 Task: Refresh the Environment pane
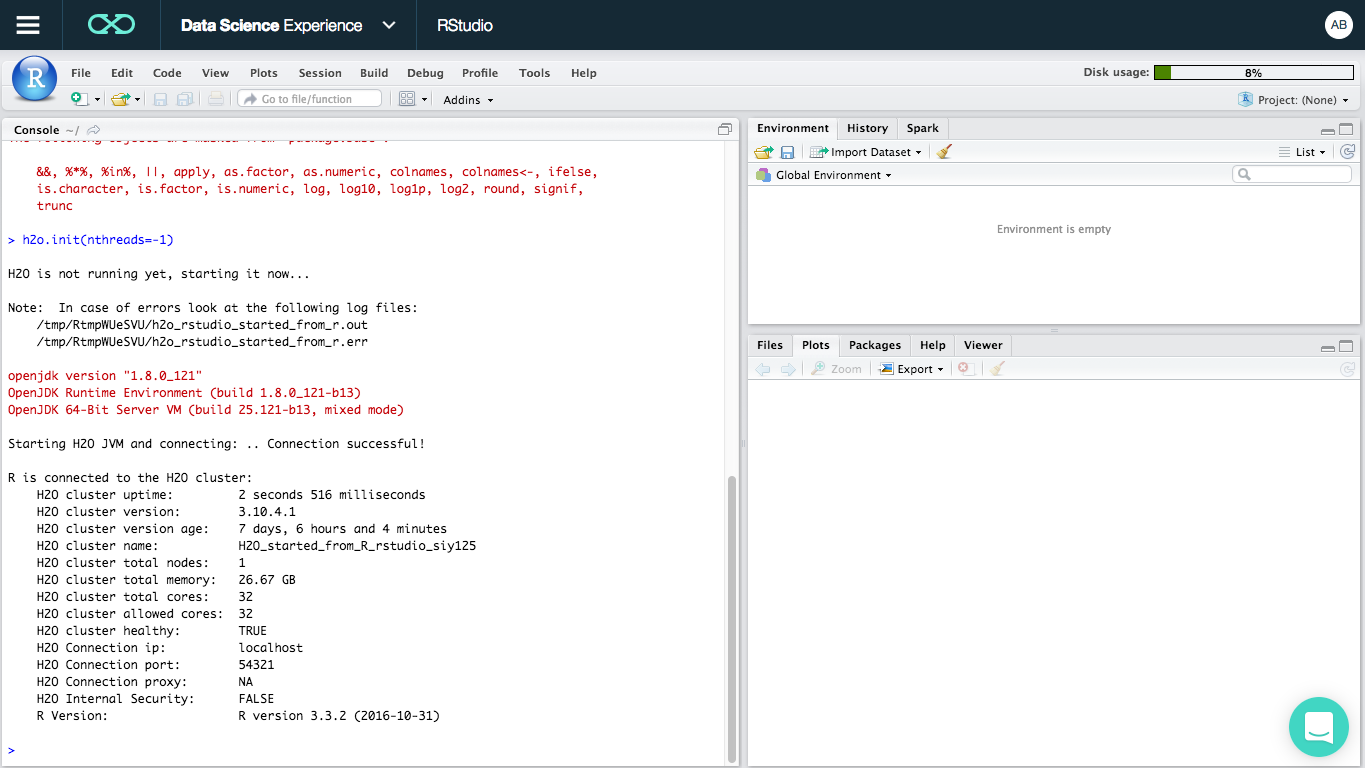(x=1347, y=152)
